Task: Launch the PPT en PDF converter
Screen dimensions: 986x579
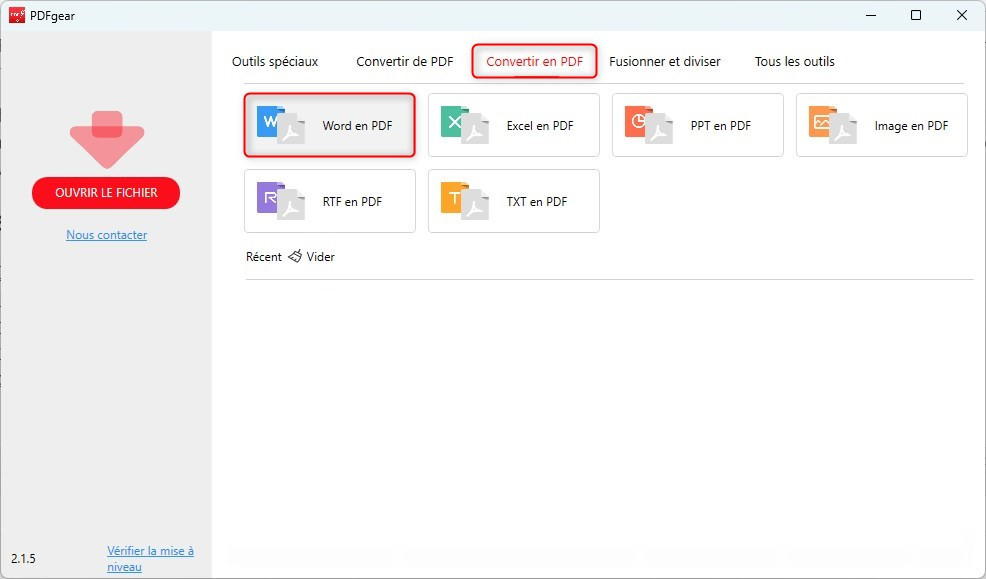Action: (x=697, y=124)
